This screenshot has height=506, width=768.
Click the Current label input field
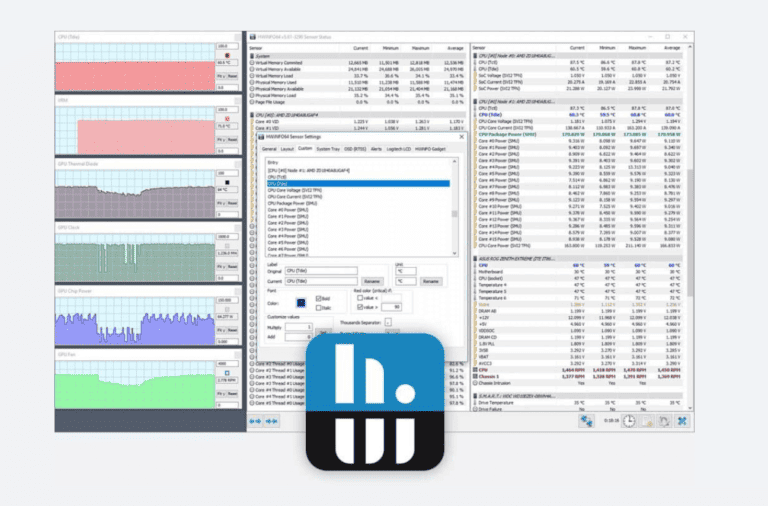[x=321, y=281]
